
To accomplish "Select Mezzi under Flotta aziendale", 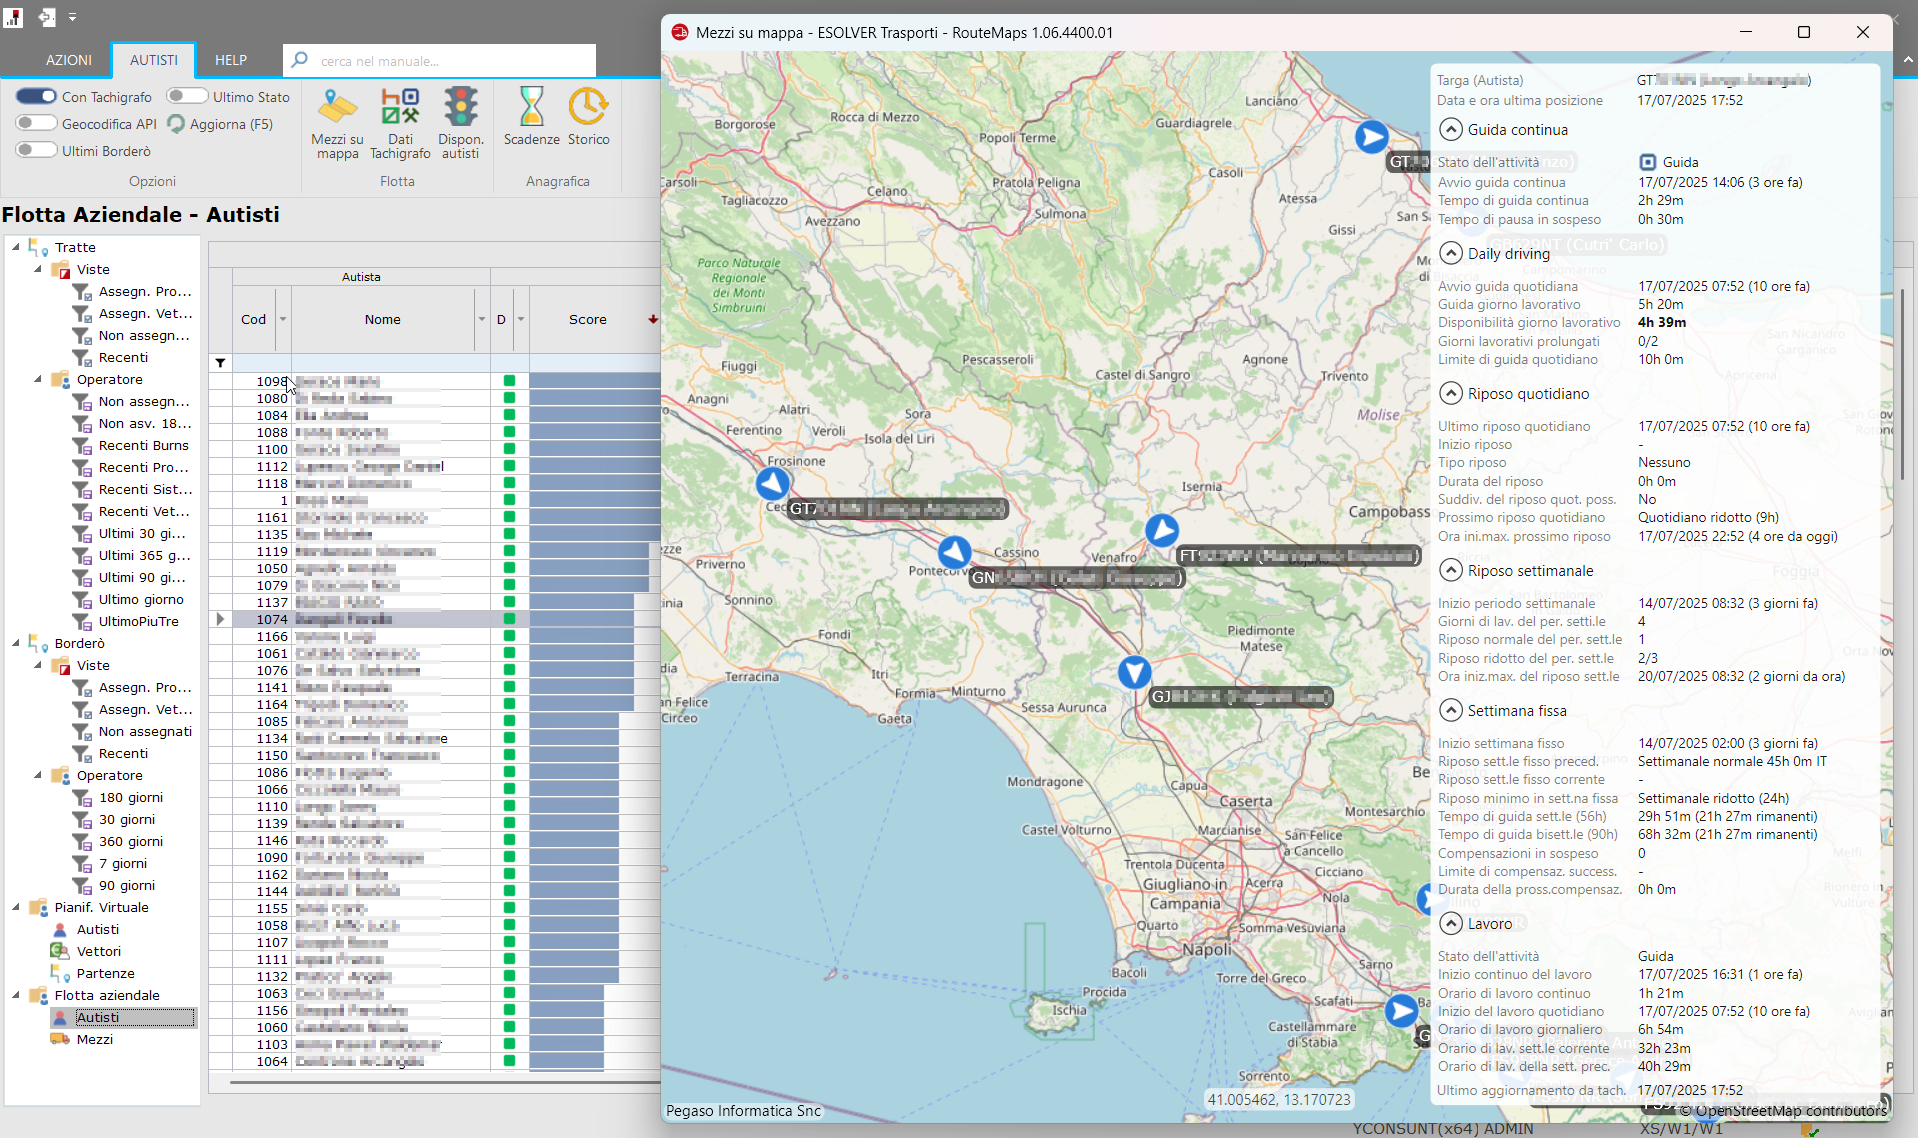I will point(95,1040).
